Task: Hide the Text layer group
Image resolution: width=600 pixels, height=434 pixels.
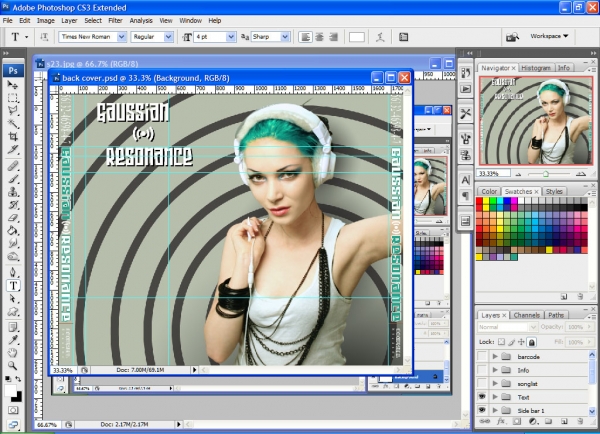Action: pyautogui.click(x=482, y=397)
